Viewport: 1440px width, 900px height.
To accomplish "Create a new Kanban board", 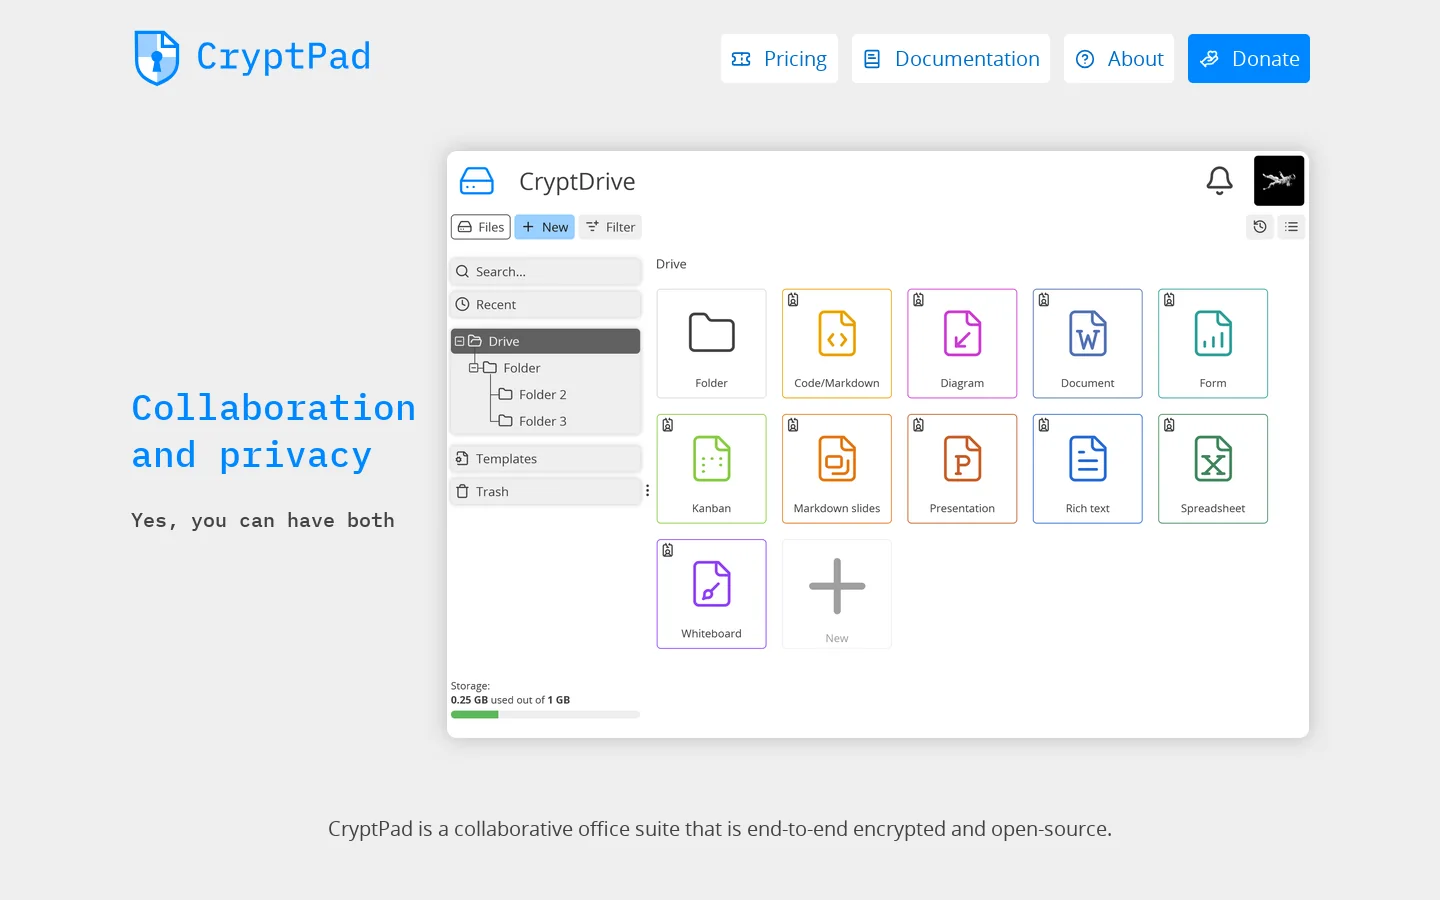I will [712, 469].
